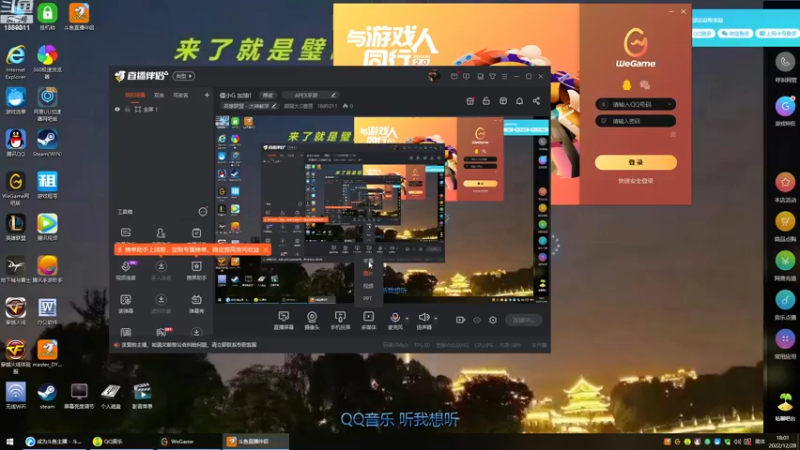The width and height of the screenshot is (800, 450).
Task: Open Internet Explorer desktop icon
Action: pos(16,62)
